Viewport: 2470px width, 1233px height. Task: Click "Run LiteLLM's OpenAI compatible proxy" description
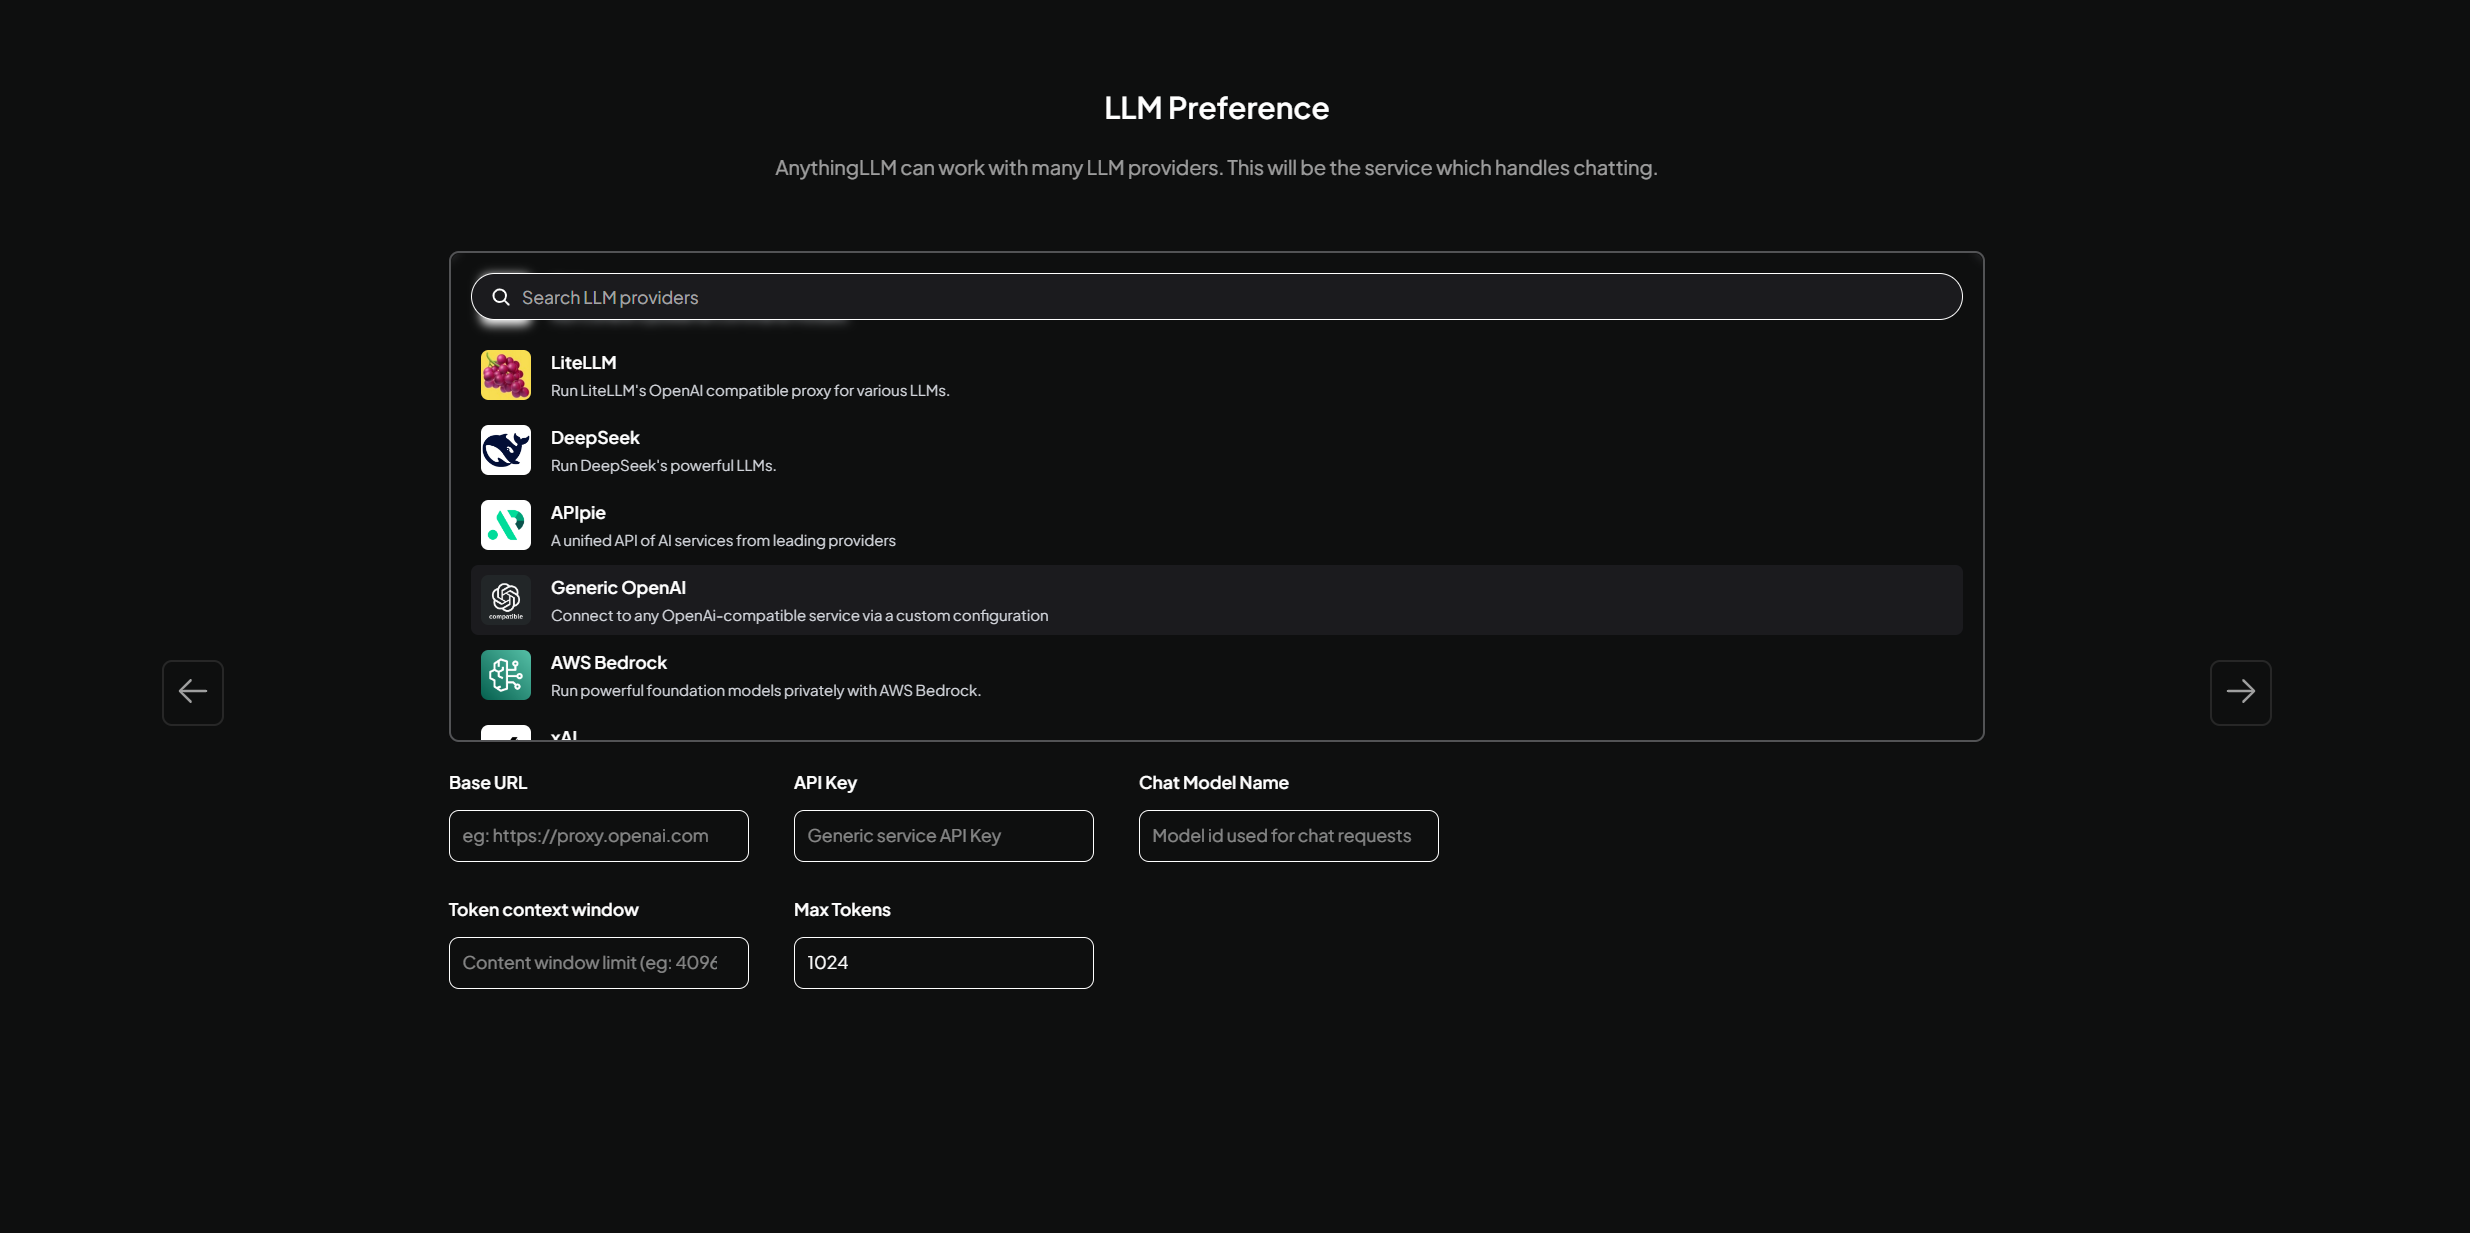[x=750, y=391]
